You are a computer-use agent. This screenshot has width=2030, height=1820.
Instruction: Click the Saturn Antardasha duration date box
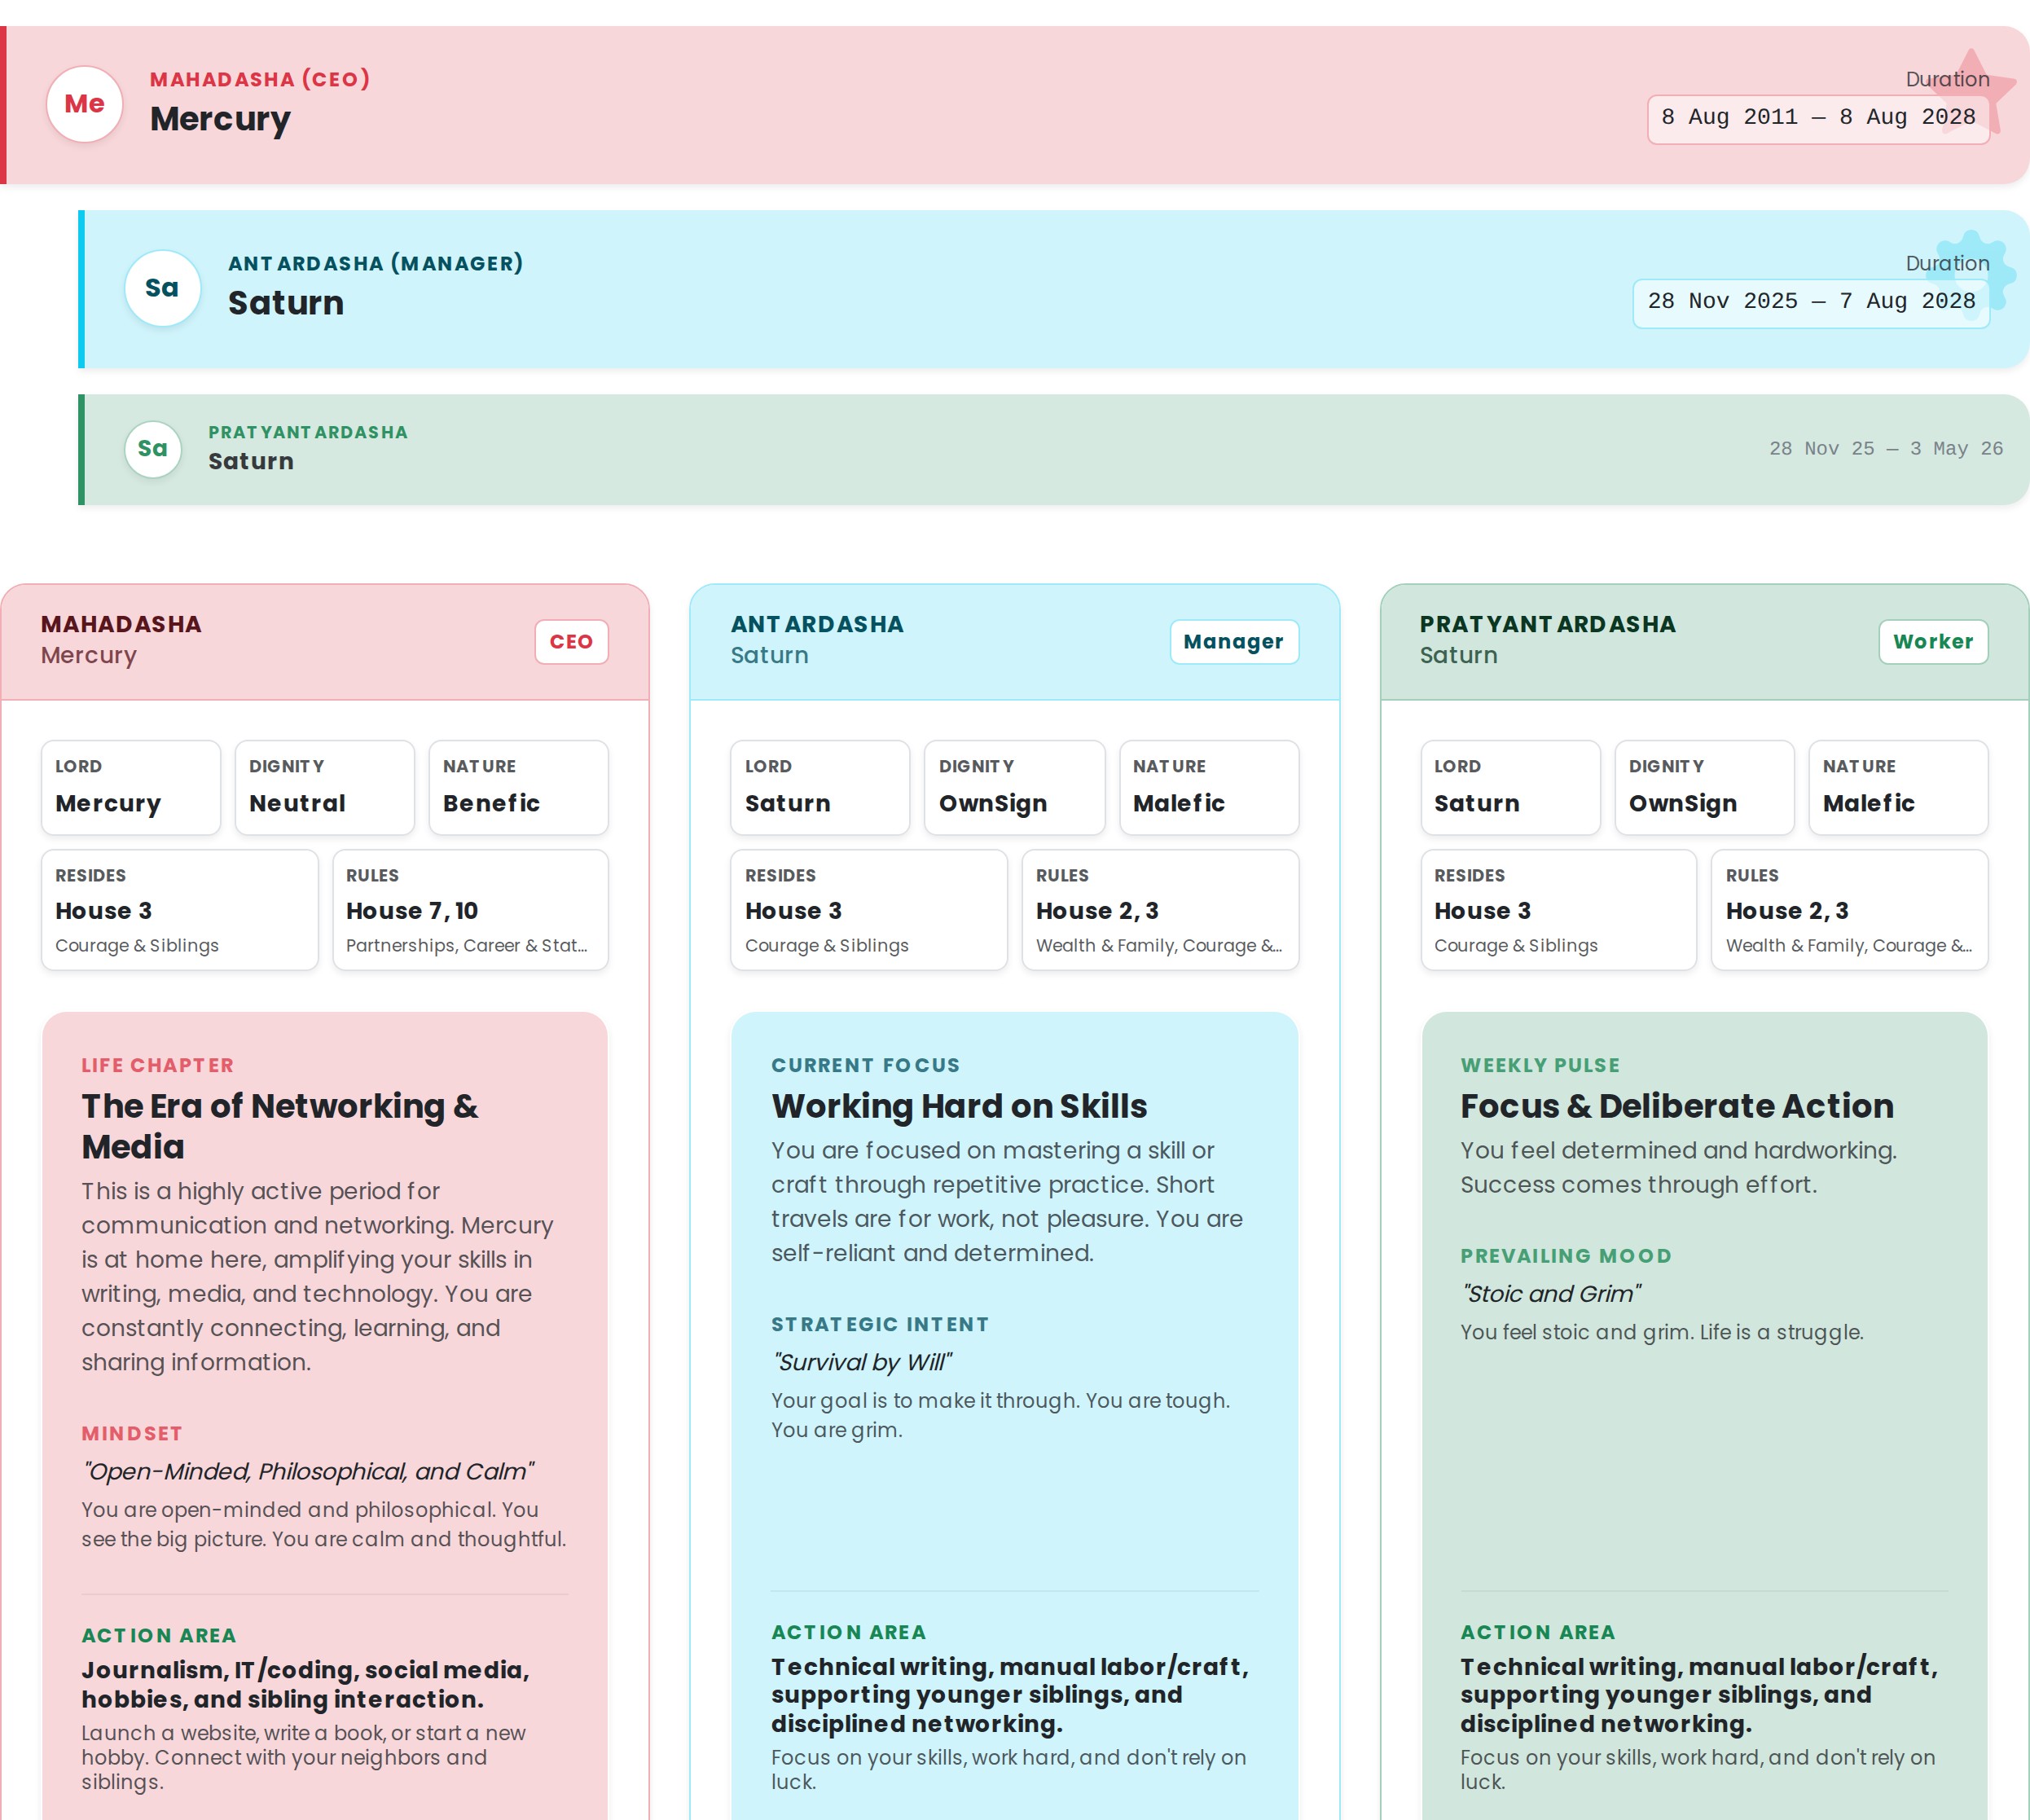pos(1810,303)
